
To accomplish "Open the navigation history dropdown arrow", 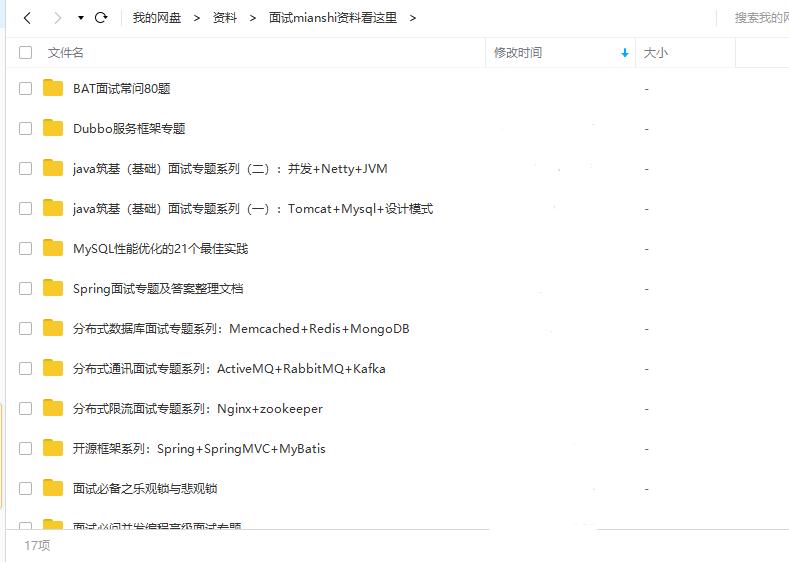I will [81, 18].
